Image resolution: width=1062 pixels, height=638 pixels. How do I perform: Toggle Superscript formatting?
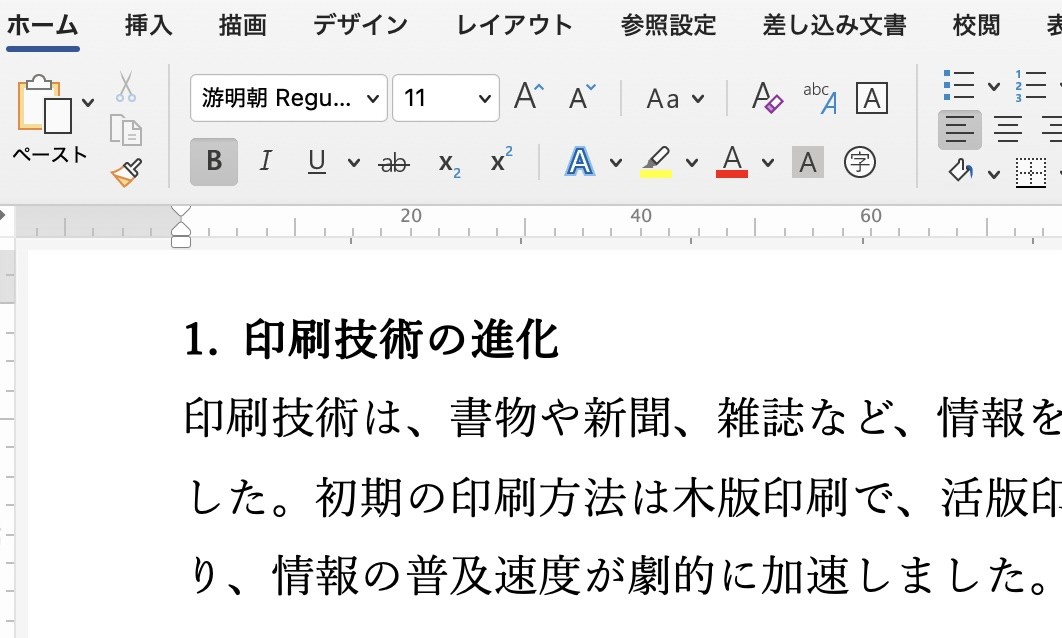point(501,161)
